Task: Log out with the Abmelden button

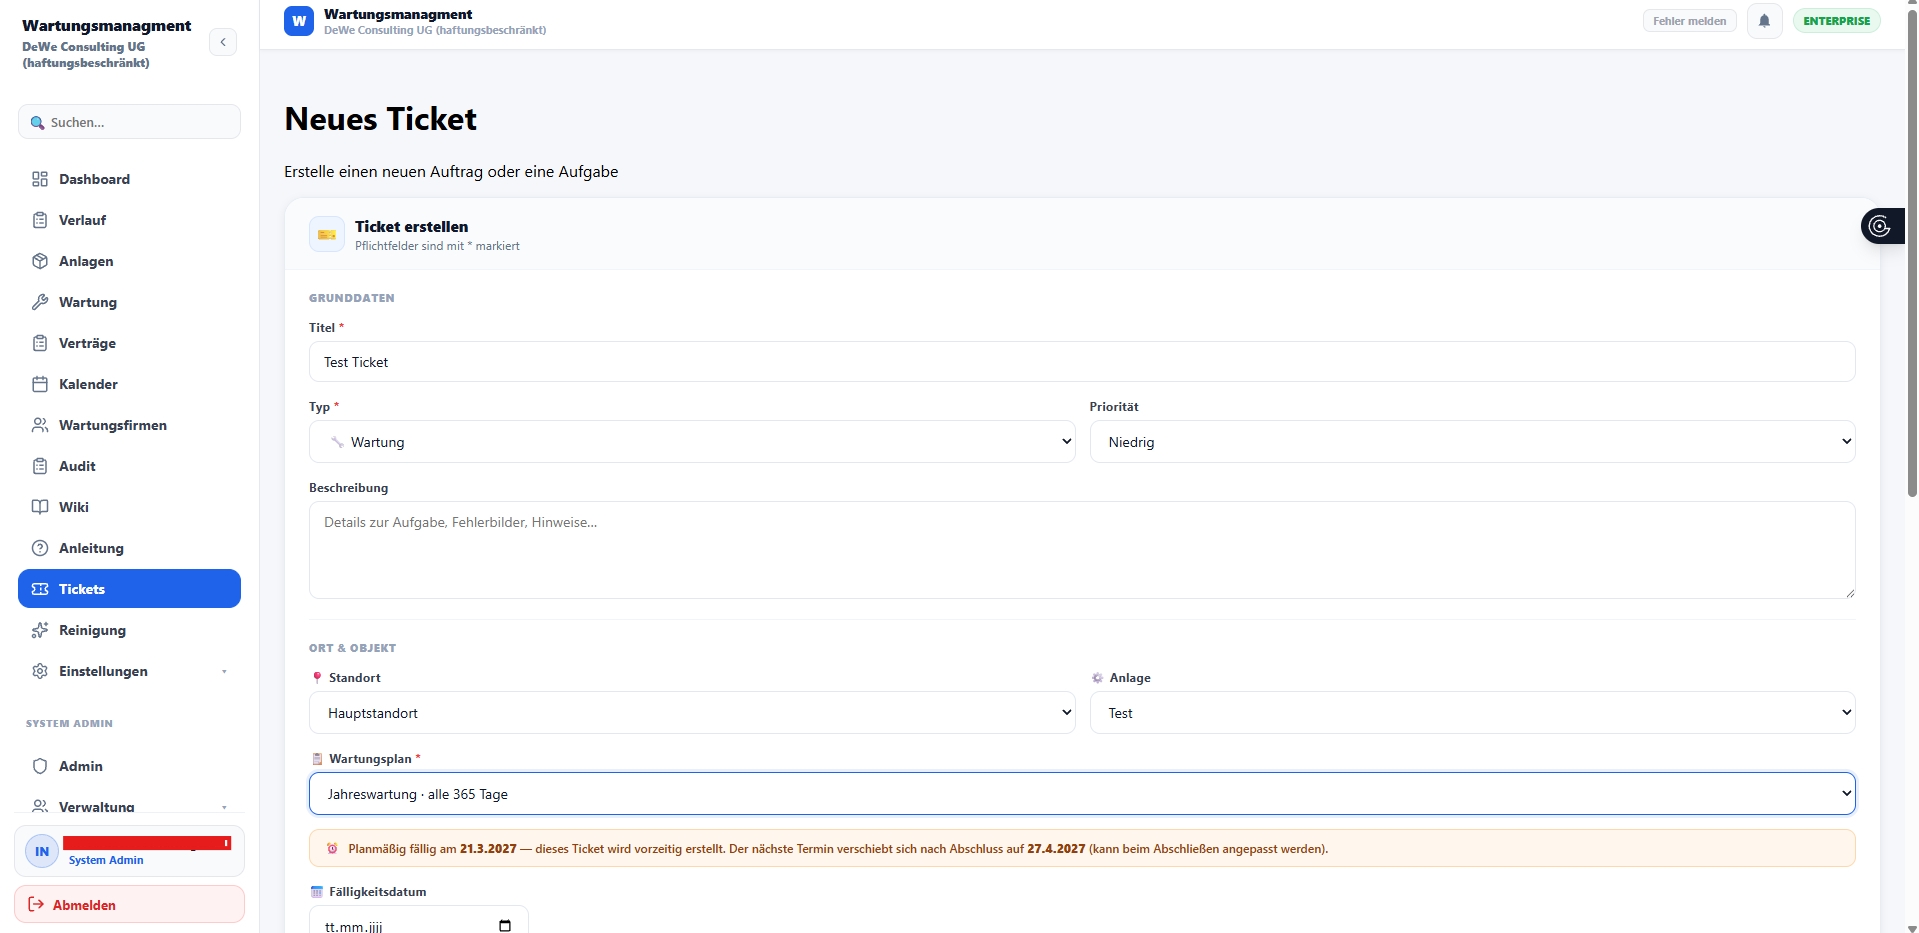Action: (x=129, y=905)
